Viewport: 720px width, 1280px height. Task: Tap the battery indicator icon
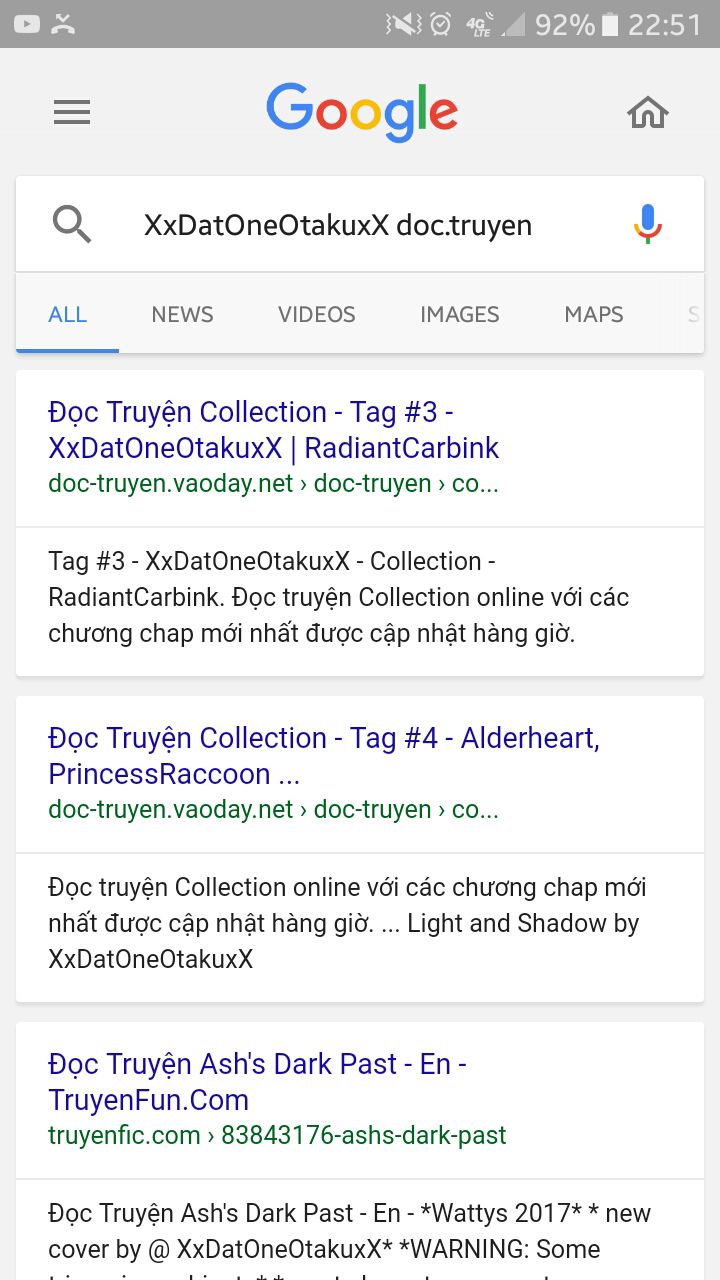point(610,23)
